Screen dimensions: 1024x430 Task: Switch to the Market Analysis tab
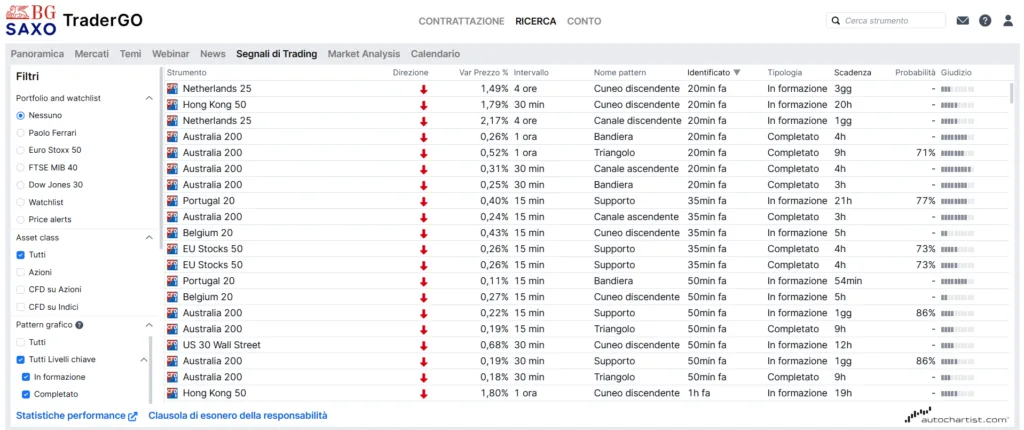click(x=364, y=54)
